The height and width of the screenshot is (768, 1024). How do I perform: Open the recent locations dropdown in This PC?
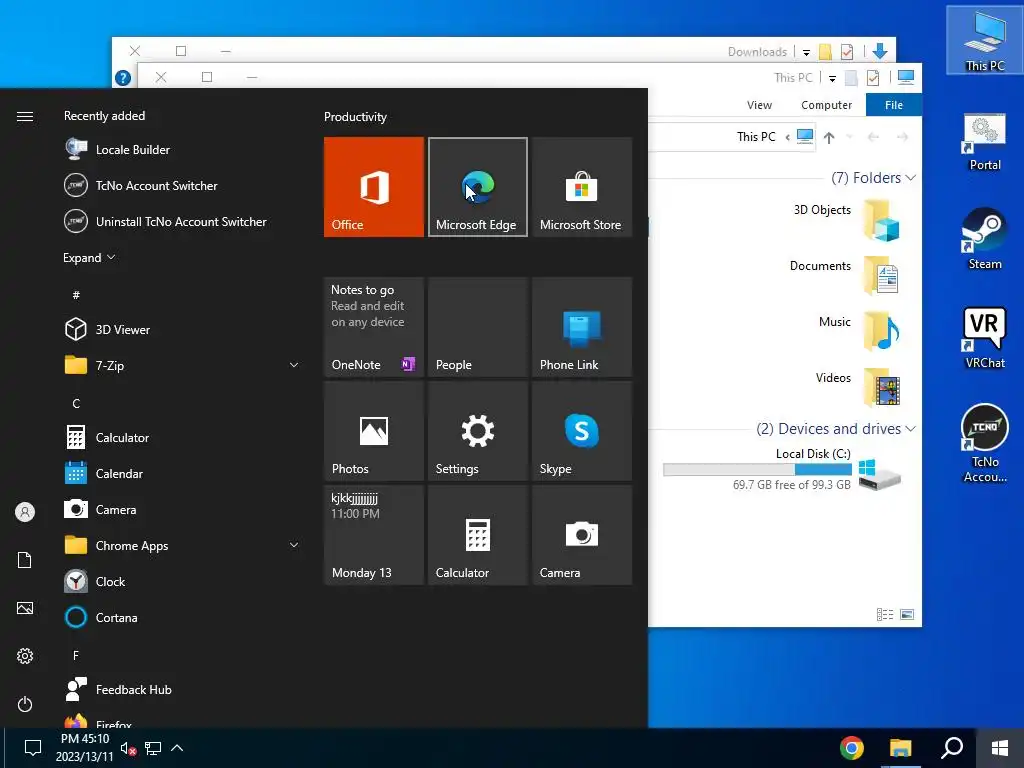[x=850, y=137]
